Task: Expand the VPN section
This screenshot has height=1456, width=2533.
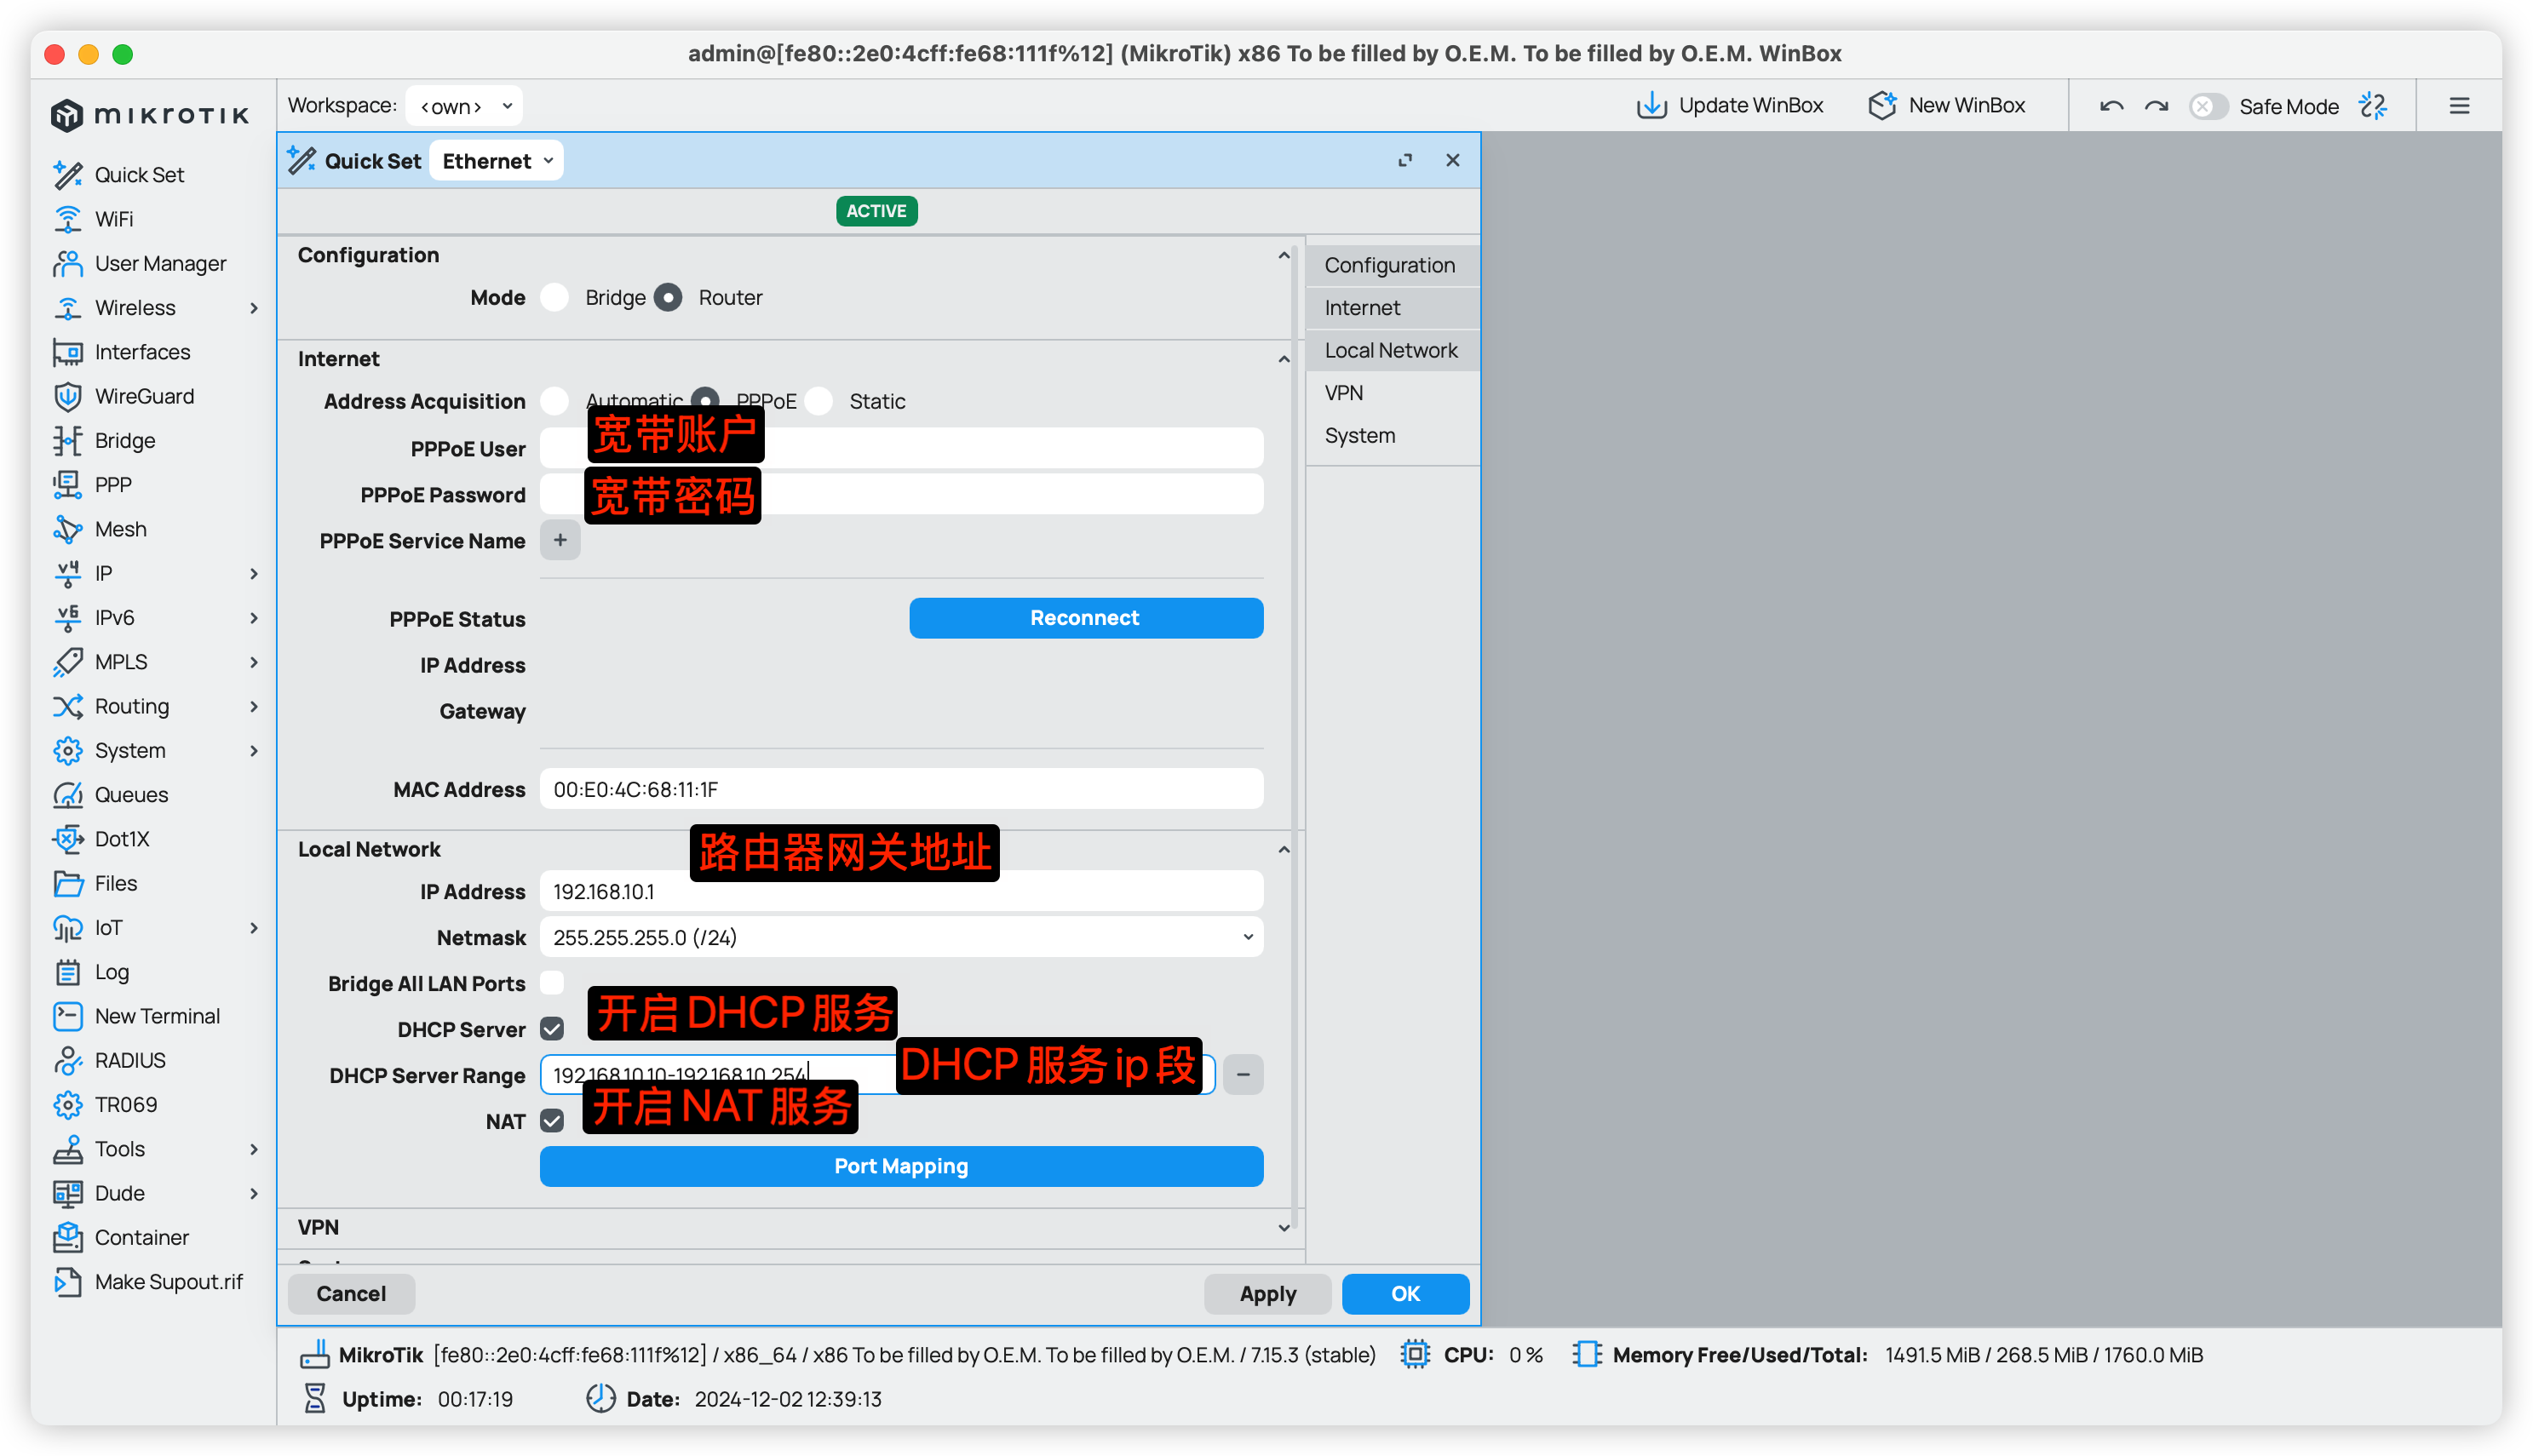Action: pyautogui.click(x=1283, y=1228)
